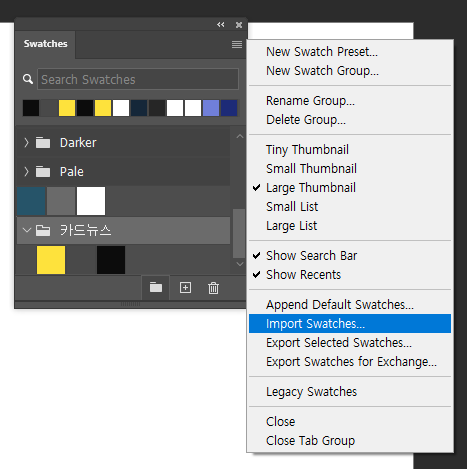Select Rename Group from the menu
Viewport: 467px width, 469px height.
pyautogui.click(x=310, y=101)
